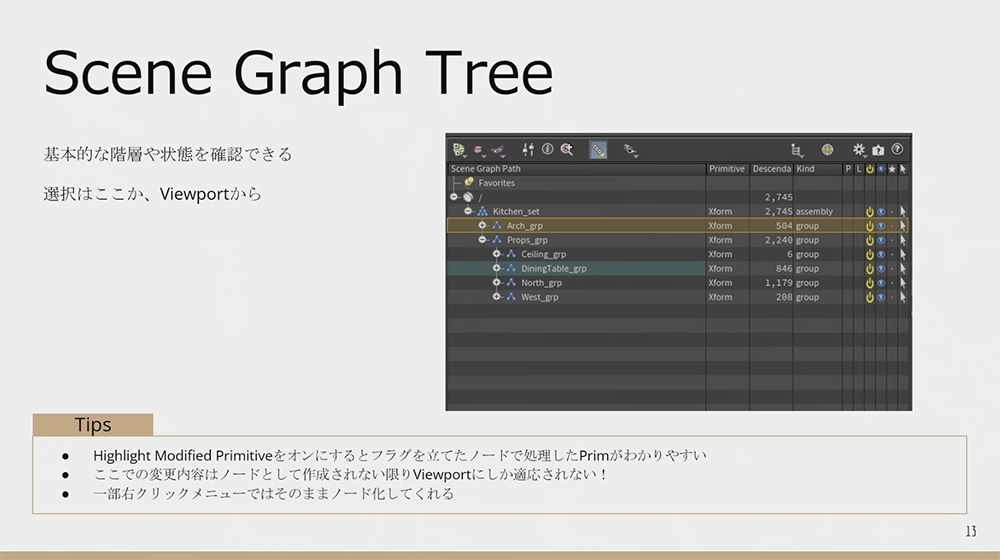Open the hierarchy tree options dropdown
The image size is (1000, 560).
(x=797, y=150)
